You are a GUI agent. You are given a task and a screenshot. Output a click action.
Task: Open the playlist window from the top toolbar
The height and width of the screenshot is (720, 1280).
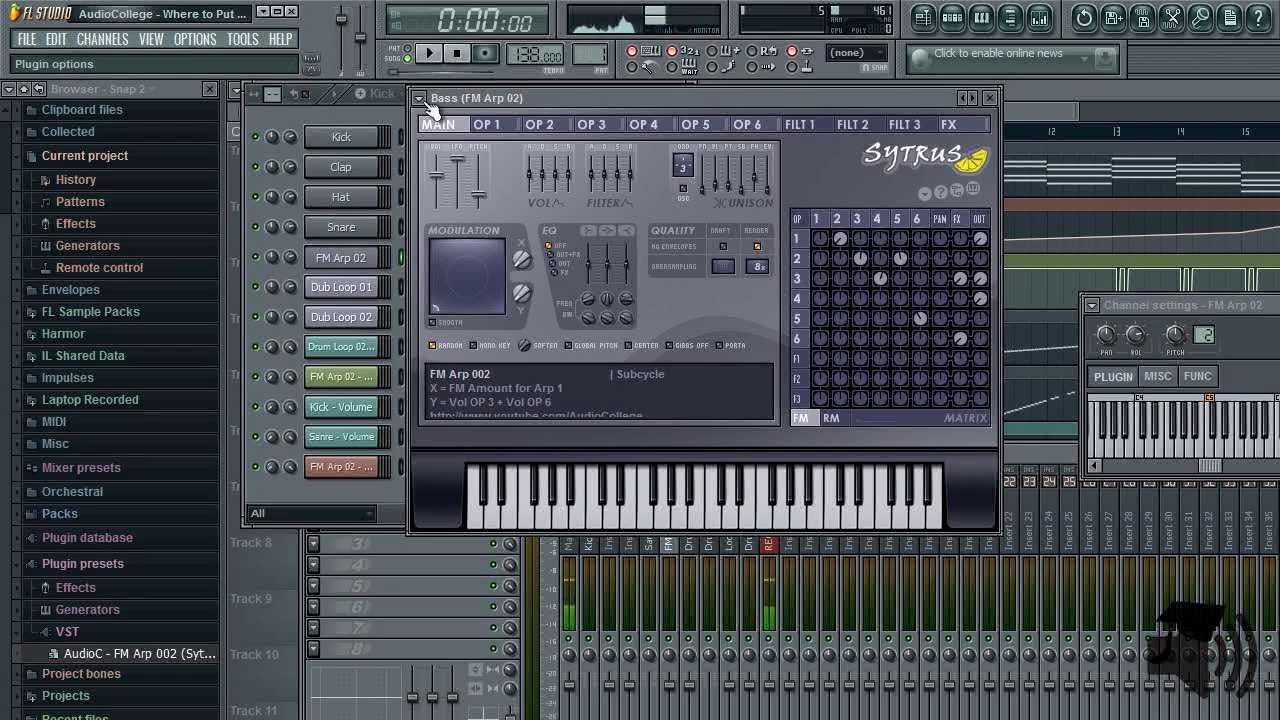923,17
